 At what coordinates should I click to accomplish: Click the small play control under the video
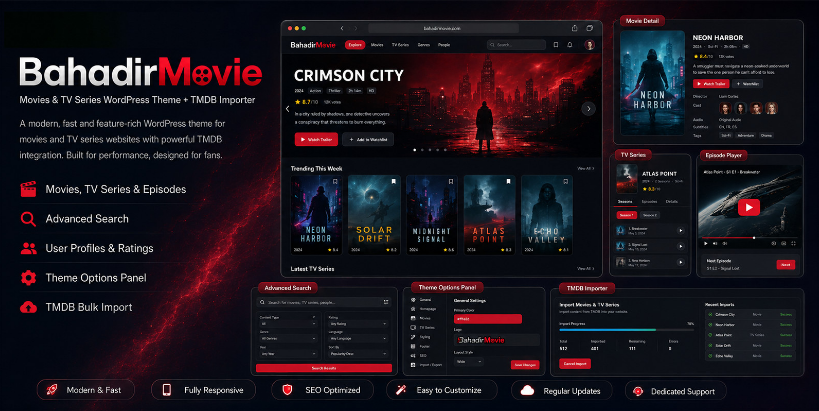tap(706, 243)
